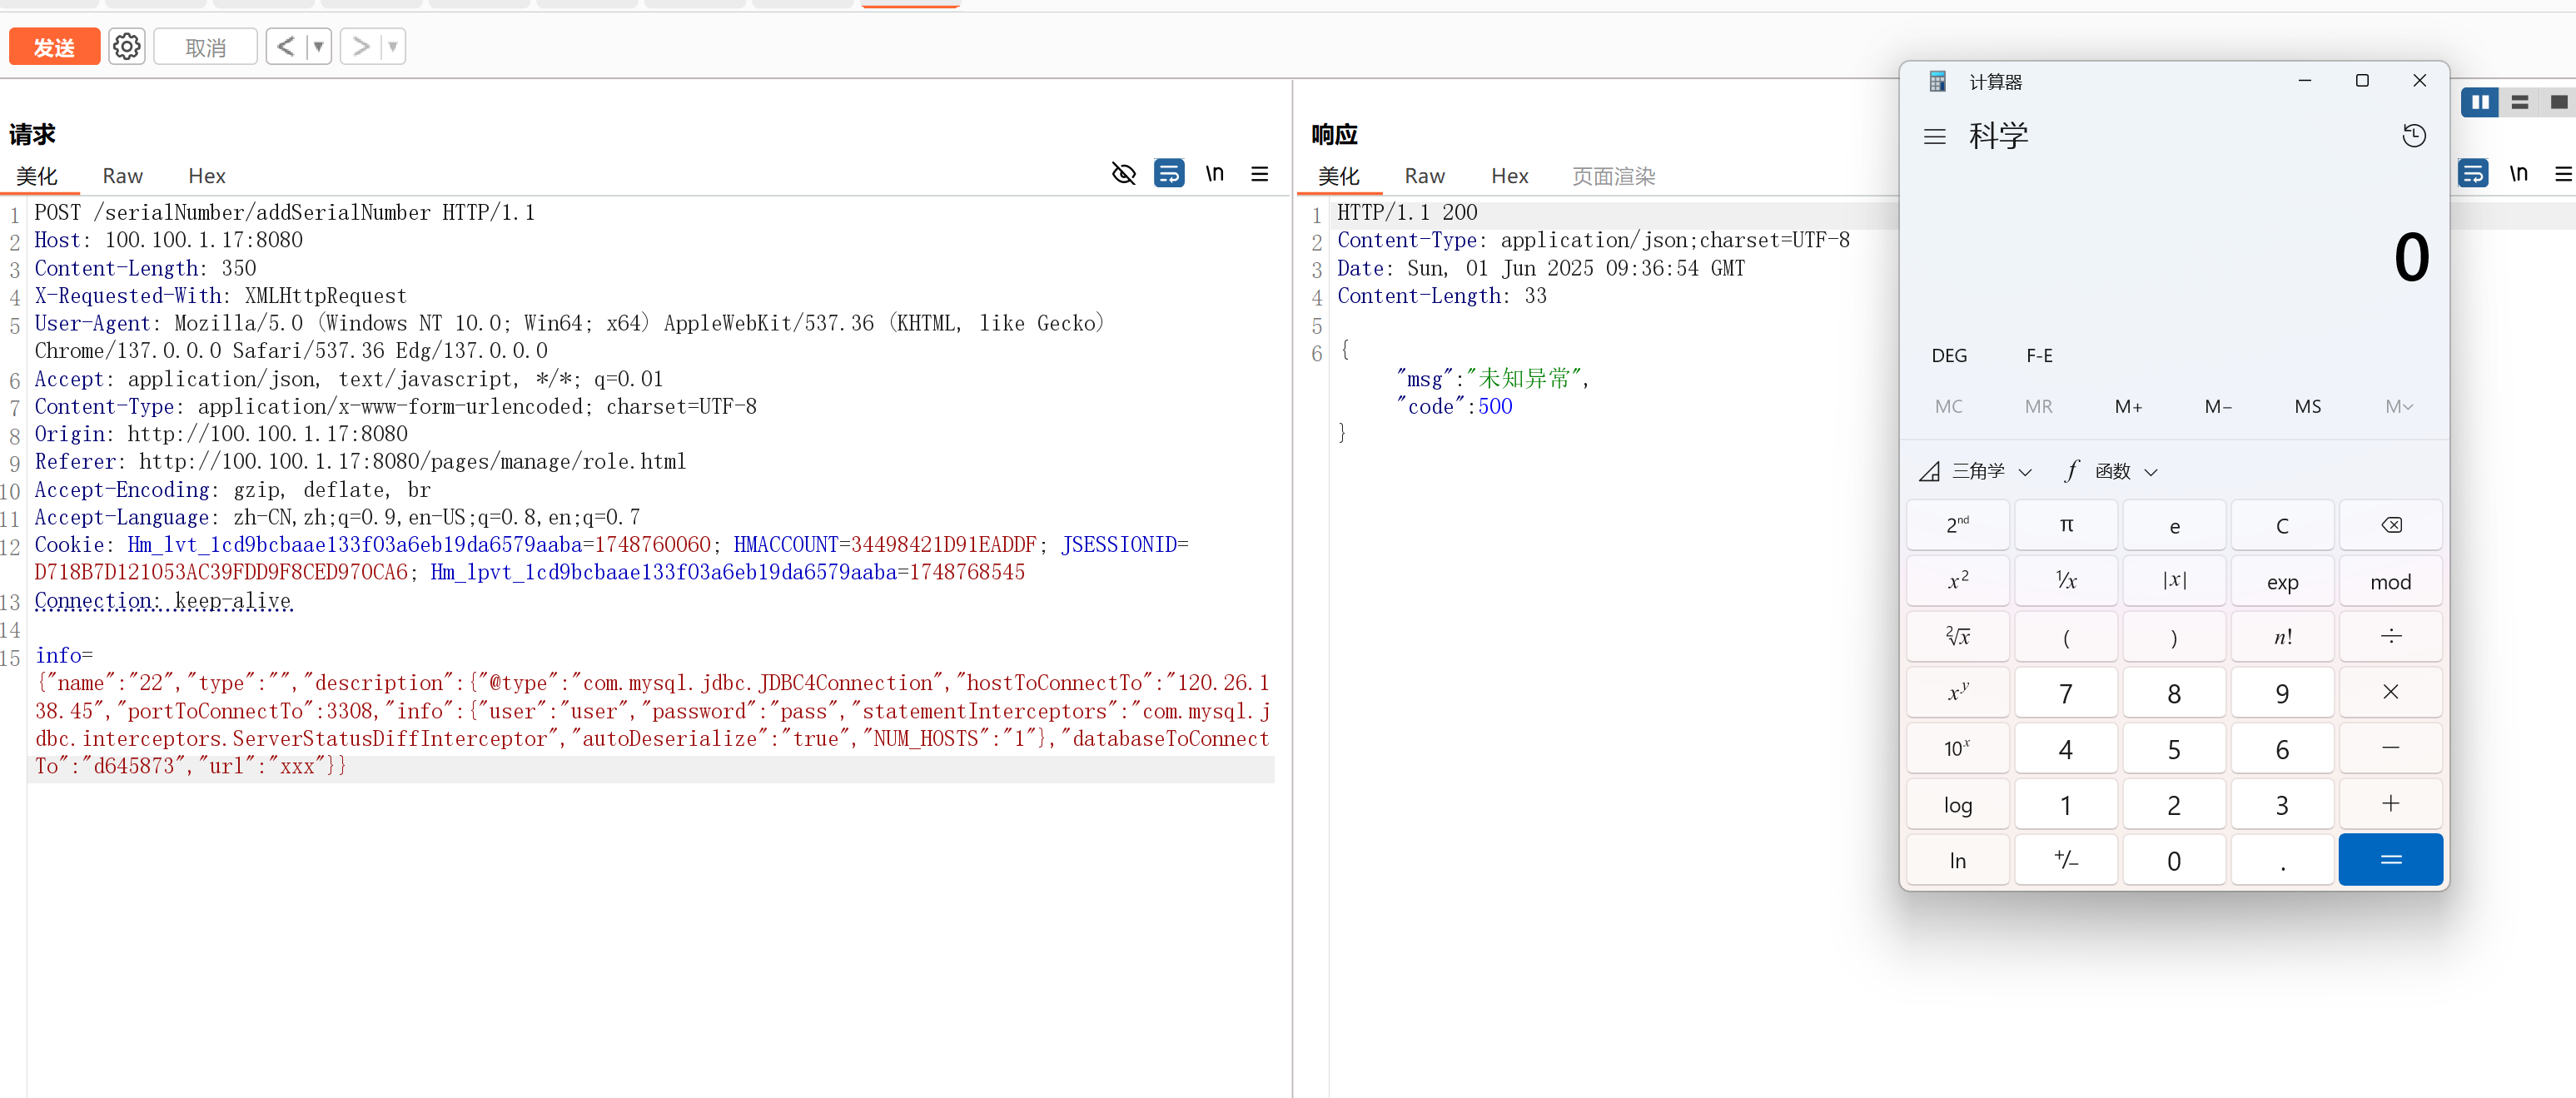Screen dimensions: 2576x1098
Task: Select the response 美化 tab
Action: tap(1339, 176)
